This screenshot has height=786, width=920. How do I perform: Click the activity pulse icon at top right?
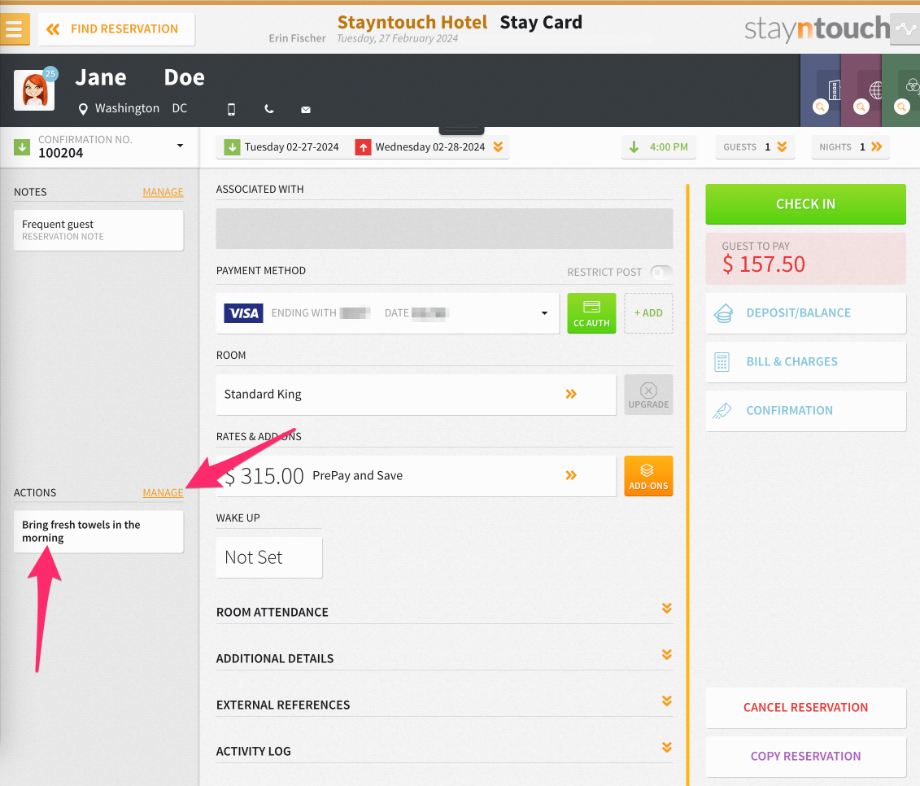coord(905,29)
